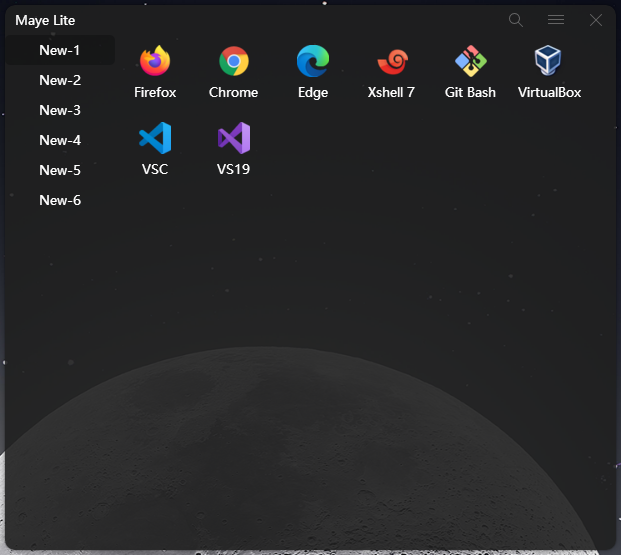Open the VS19 Visual Studio icon

click(234, 138)
